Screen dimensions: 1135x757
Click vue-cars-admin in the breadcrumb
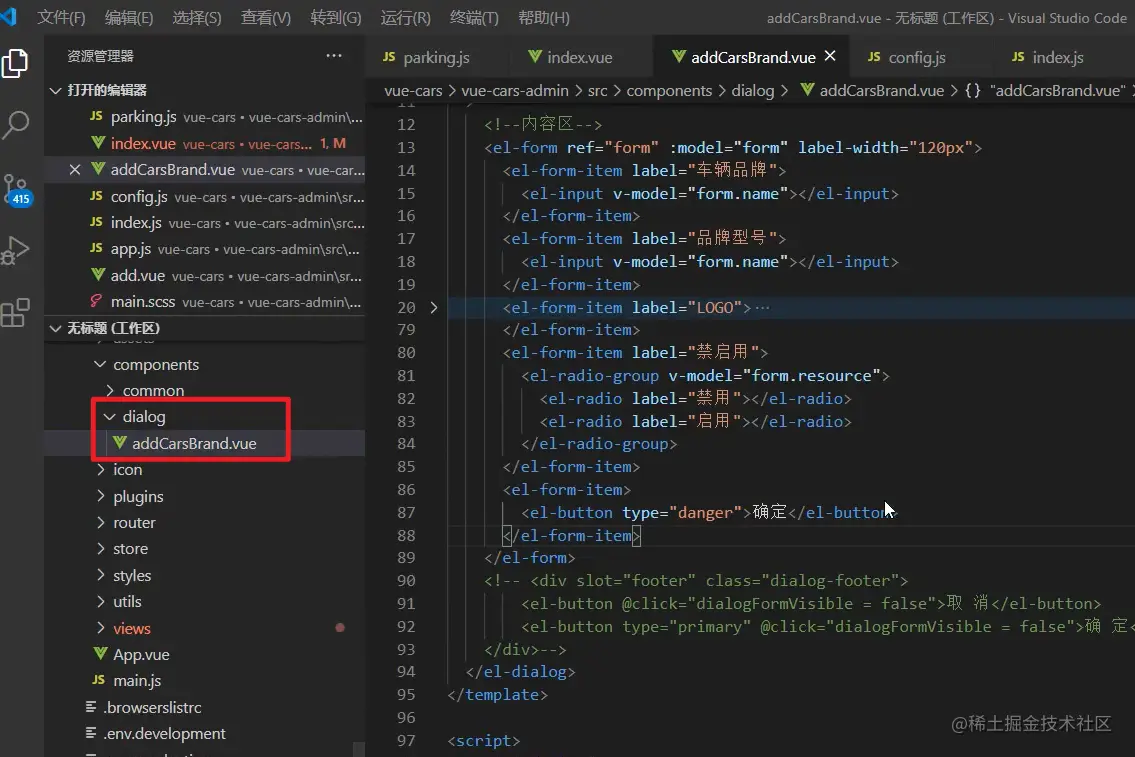515,90
